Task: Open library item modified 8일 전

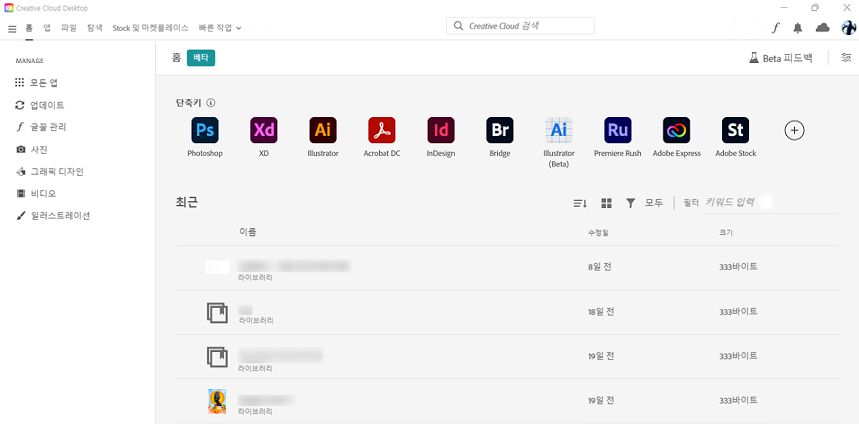Action: 507,268
